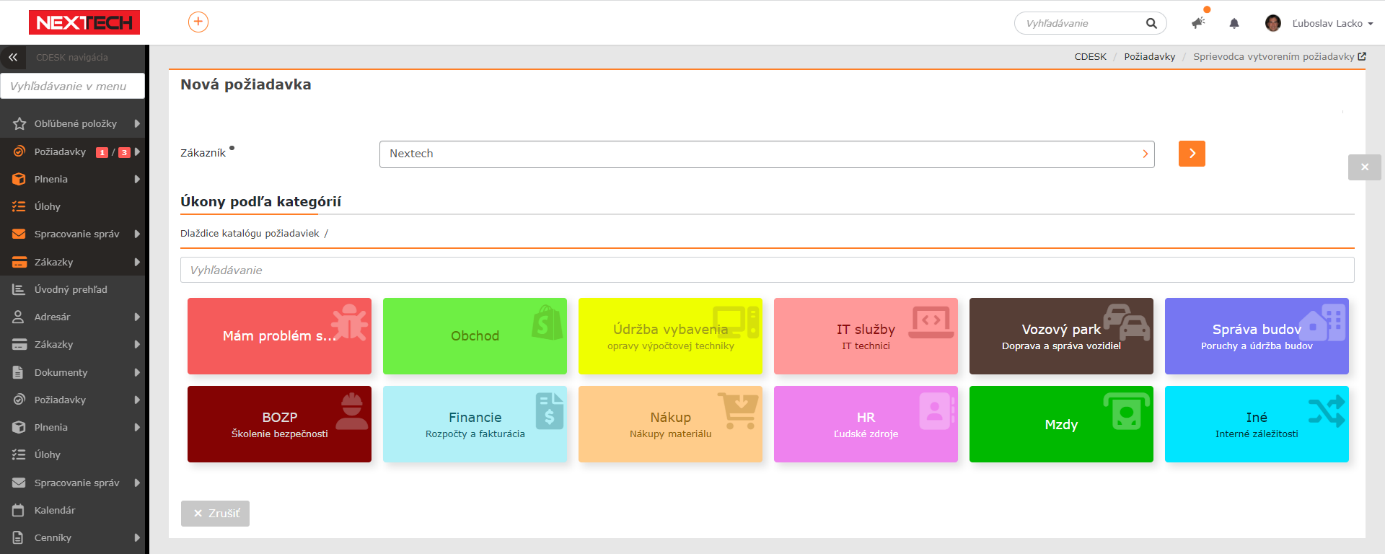The width and height of the screenshot is (1385, 554).
Task: Open the notifications bell icon
Action: click(1234, 23)
